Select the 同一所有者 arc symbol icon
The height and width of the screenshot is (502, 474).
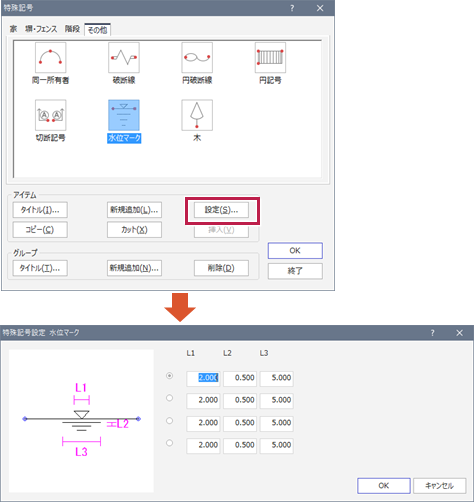coord(51,57)
